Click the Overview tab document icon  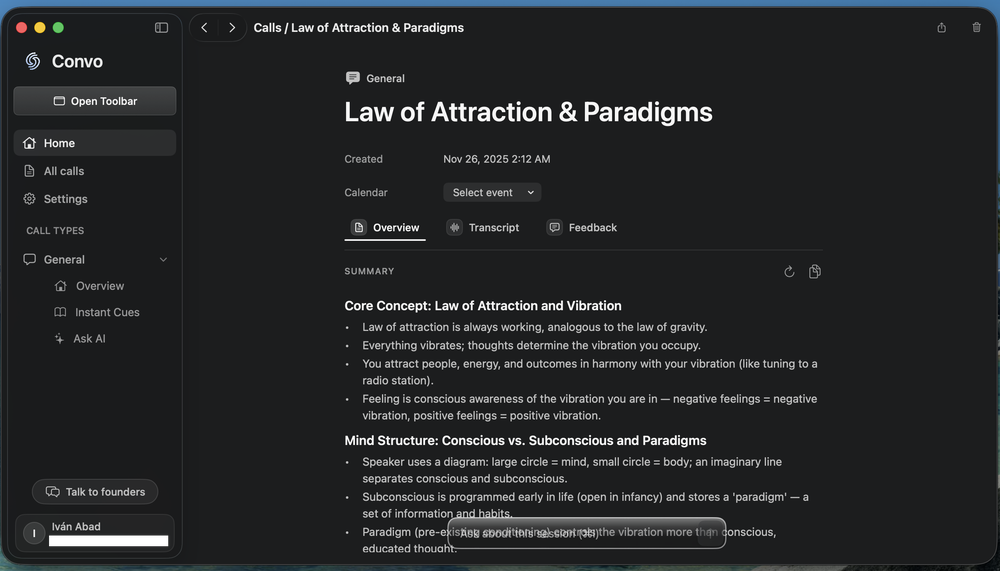click(359, 228)
